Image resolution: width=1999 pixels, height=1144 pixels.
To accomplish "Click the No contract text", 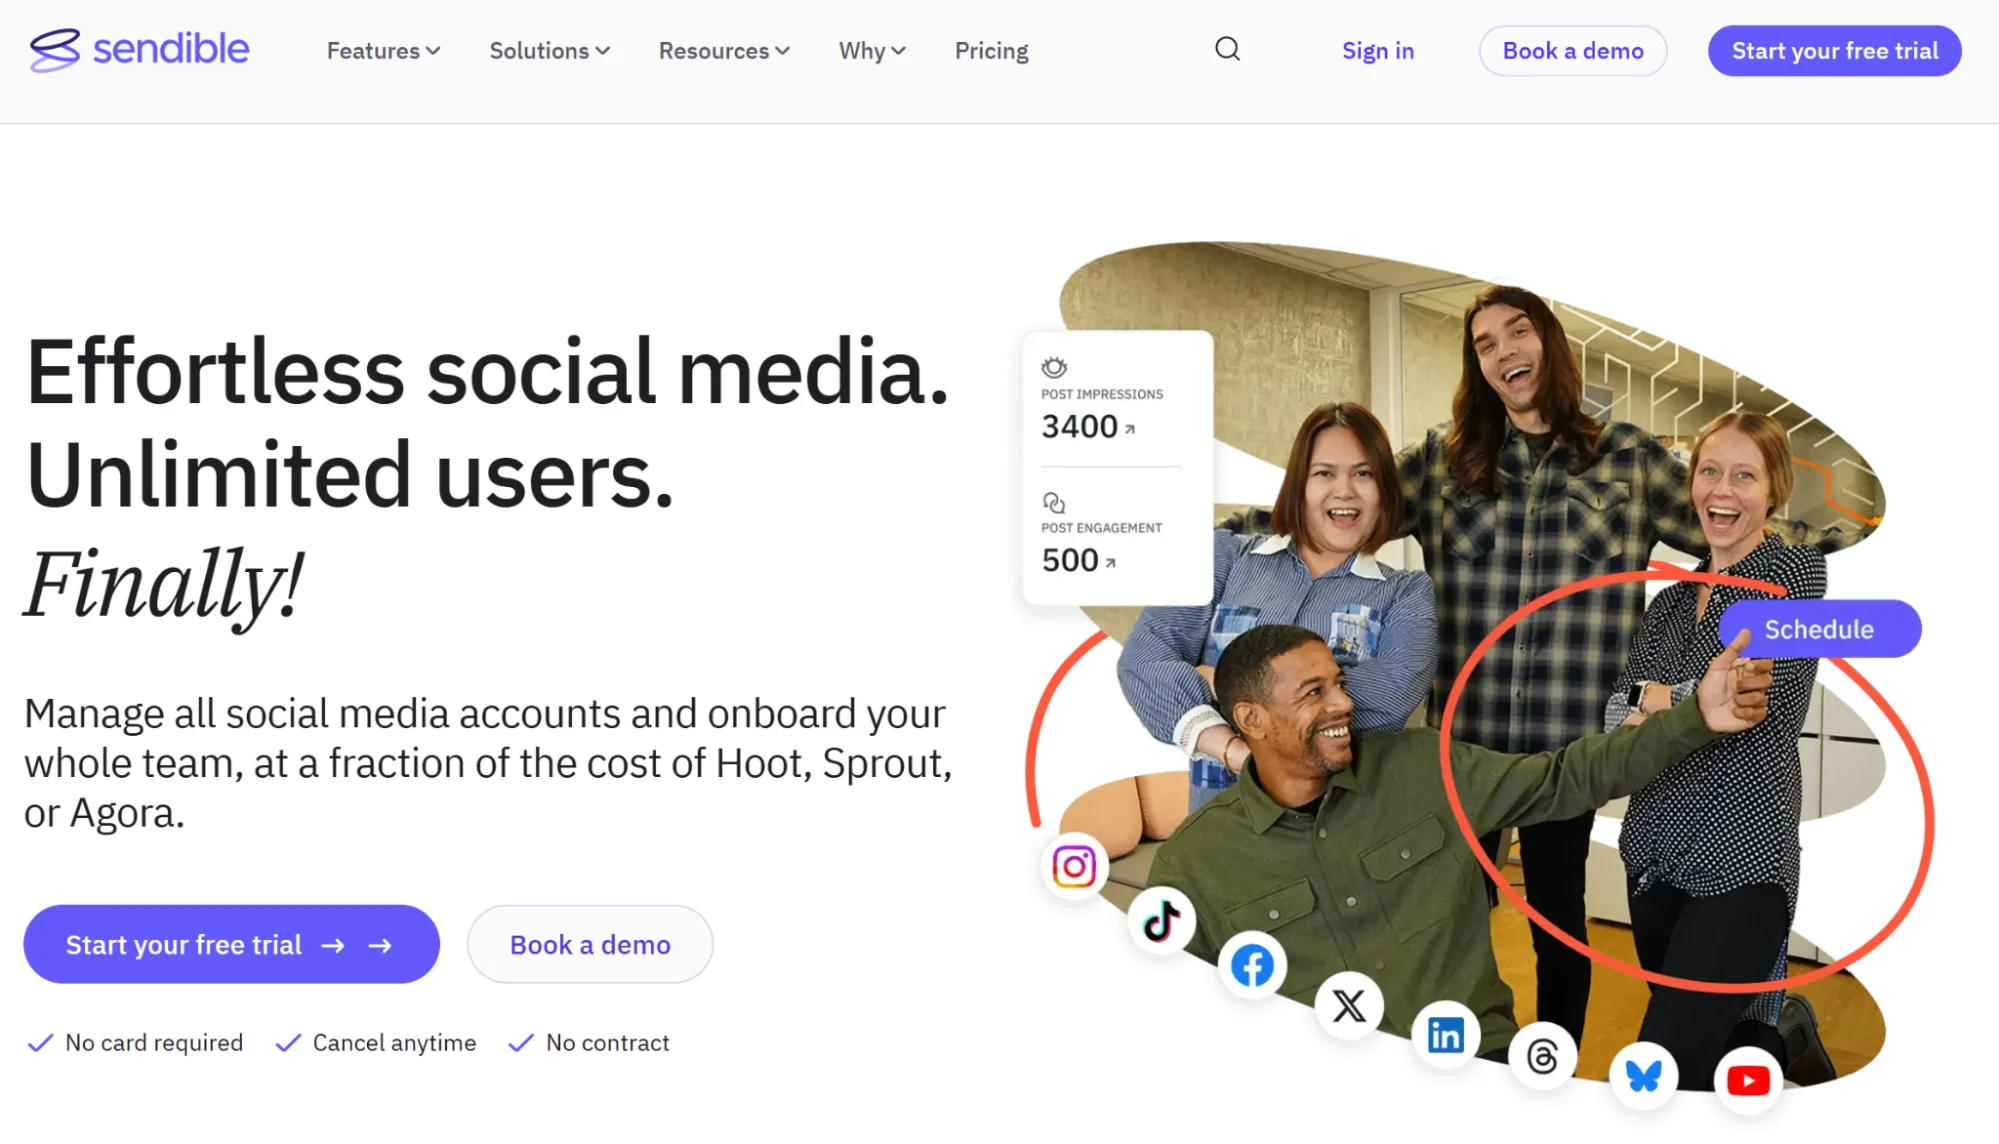I will (x=607, y=1043).
